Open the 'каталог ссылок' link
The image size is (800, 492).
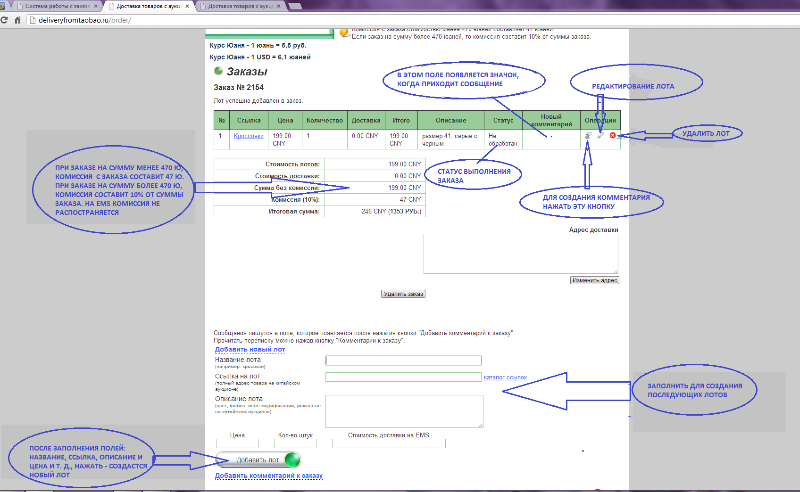pyautogui.click(x=505, y=377)
